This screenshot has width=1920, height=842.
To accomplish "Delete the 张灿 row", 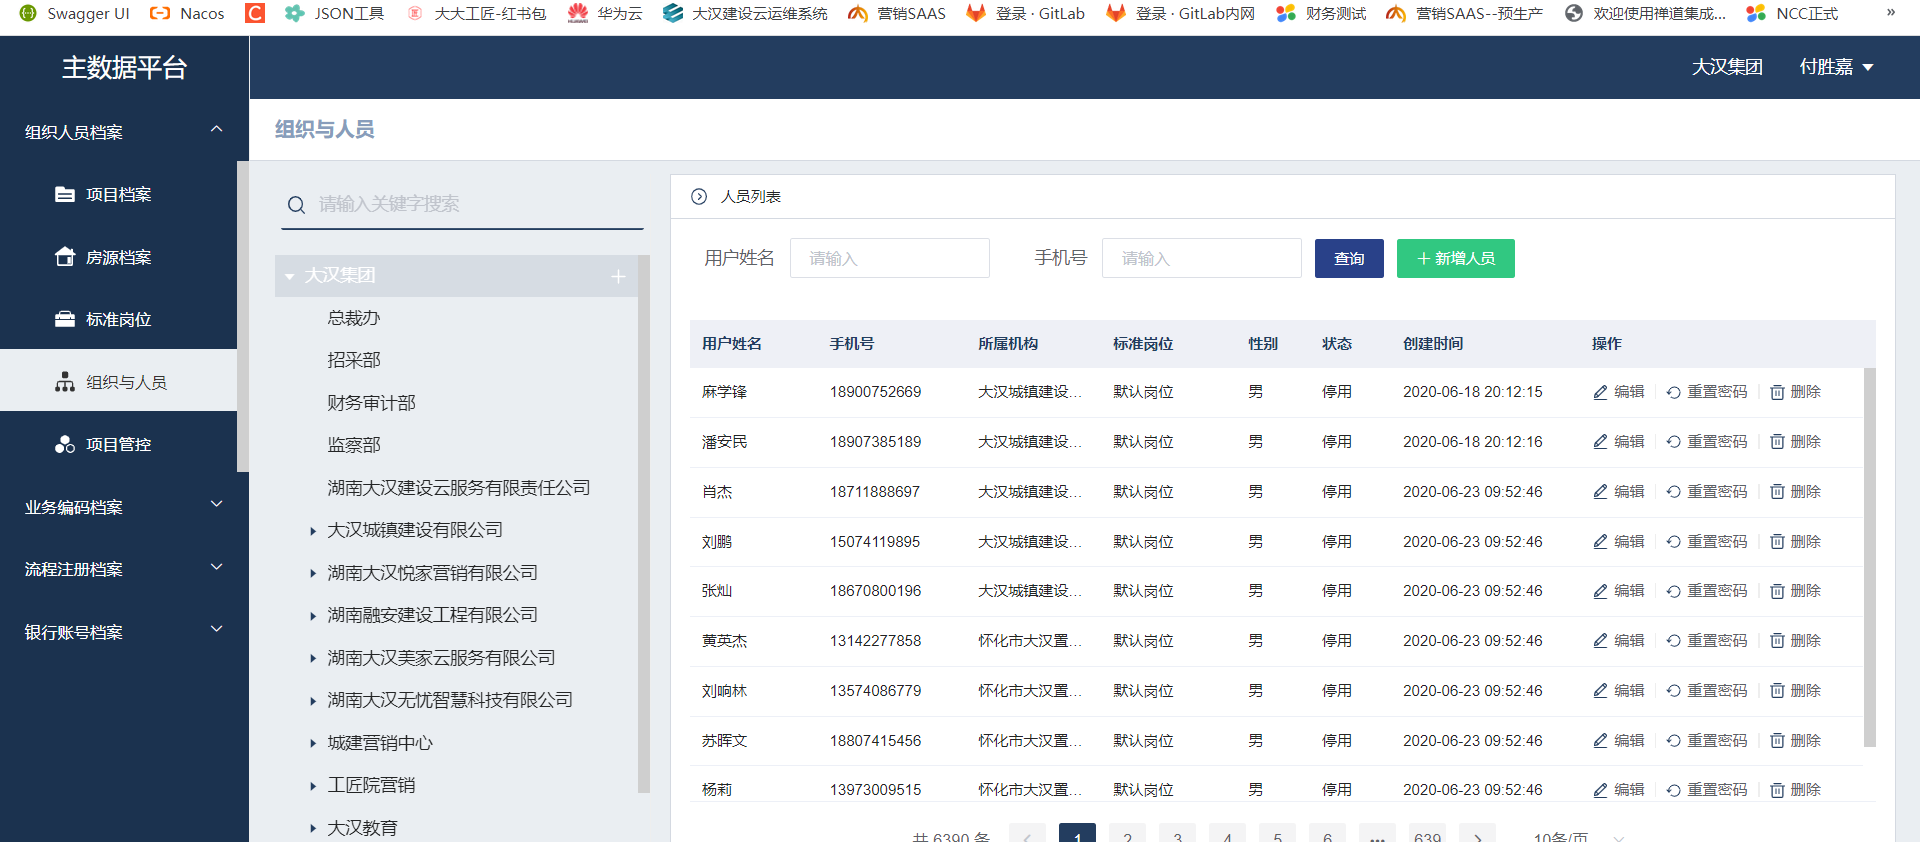I will [1796, 591].
